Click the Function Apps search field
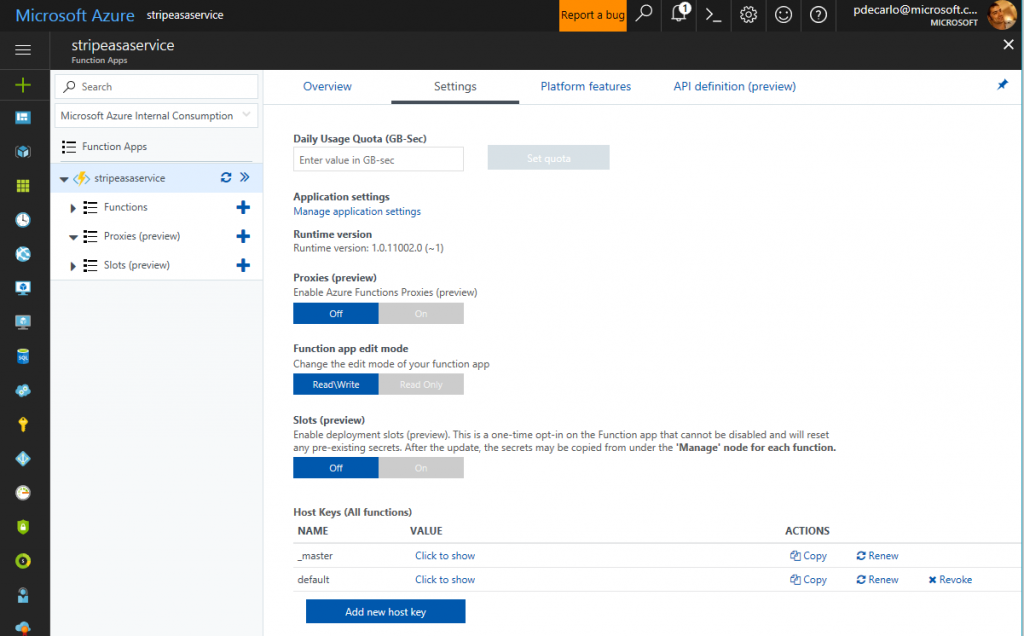 (156, 87)
